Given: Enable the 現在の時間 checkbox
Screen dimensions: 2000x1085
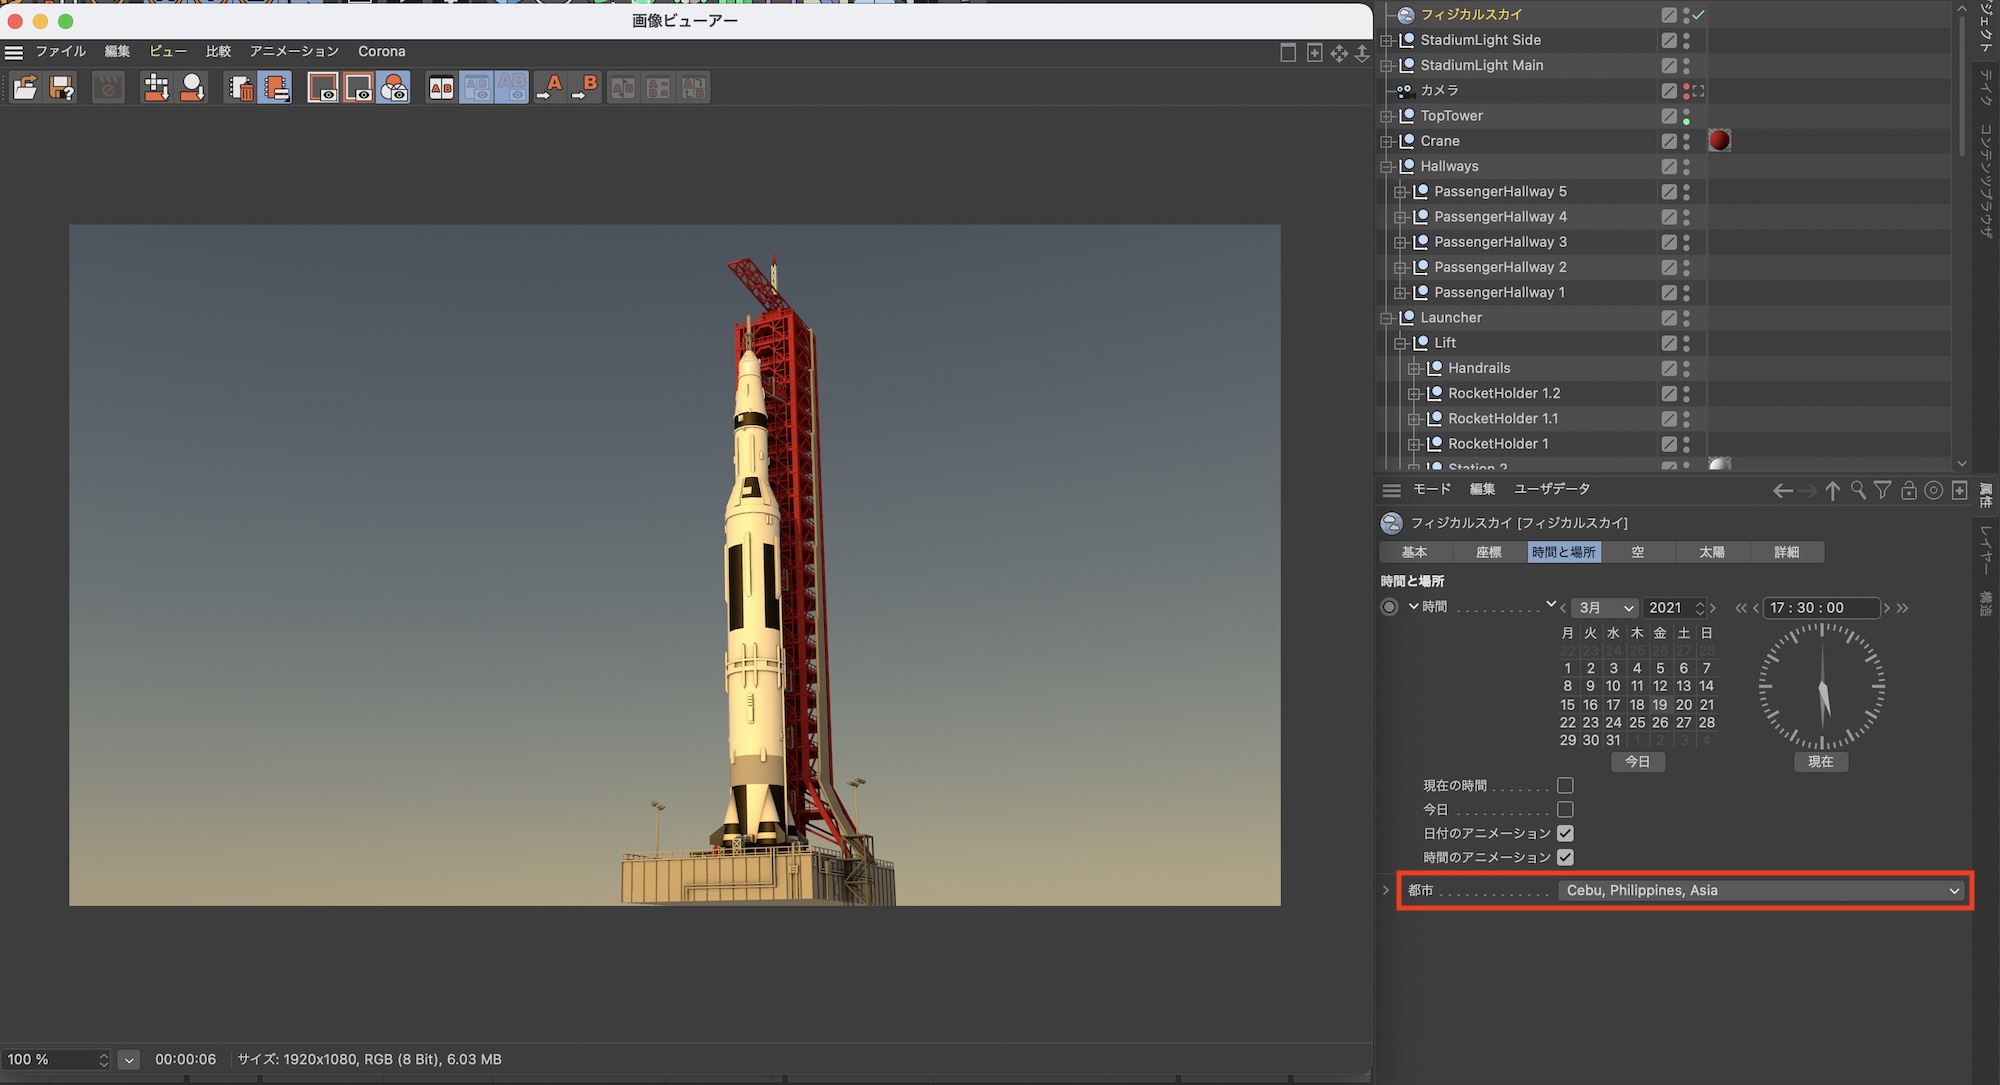Looking at the screenshot, I should (1565, 786).
